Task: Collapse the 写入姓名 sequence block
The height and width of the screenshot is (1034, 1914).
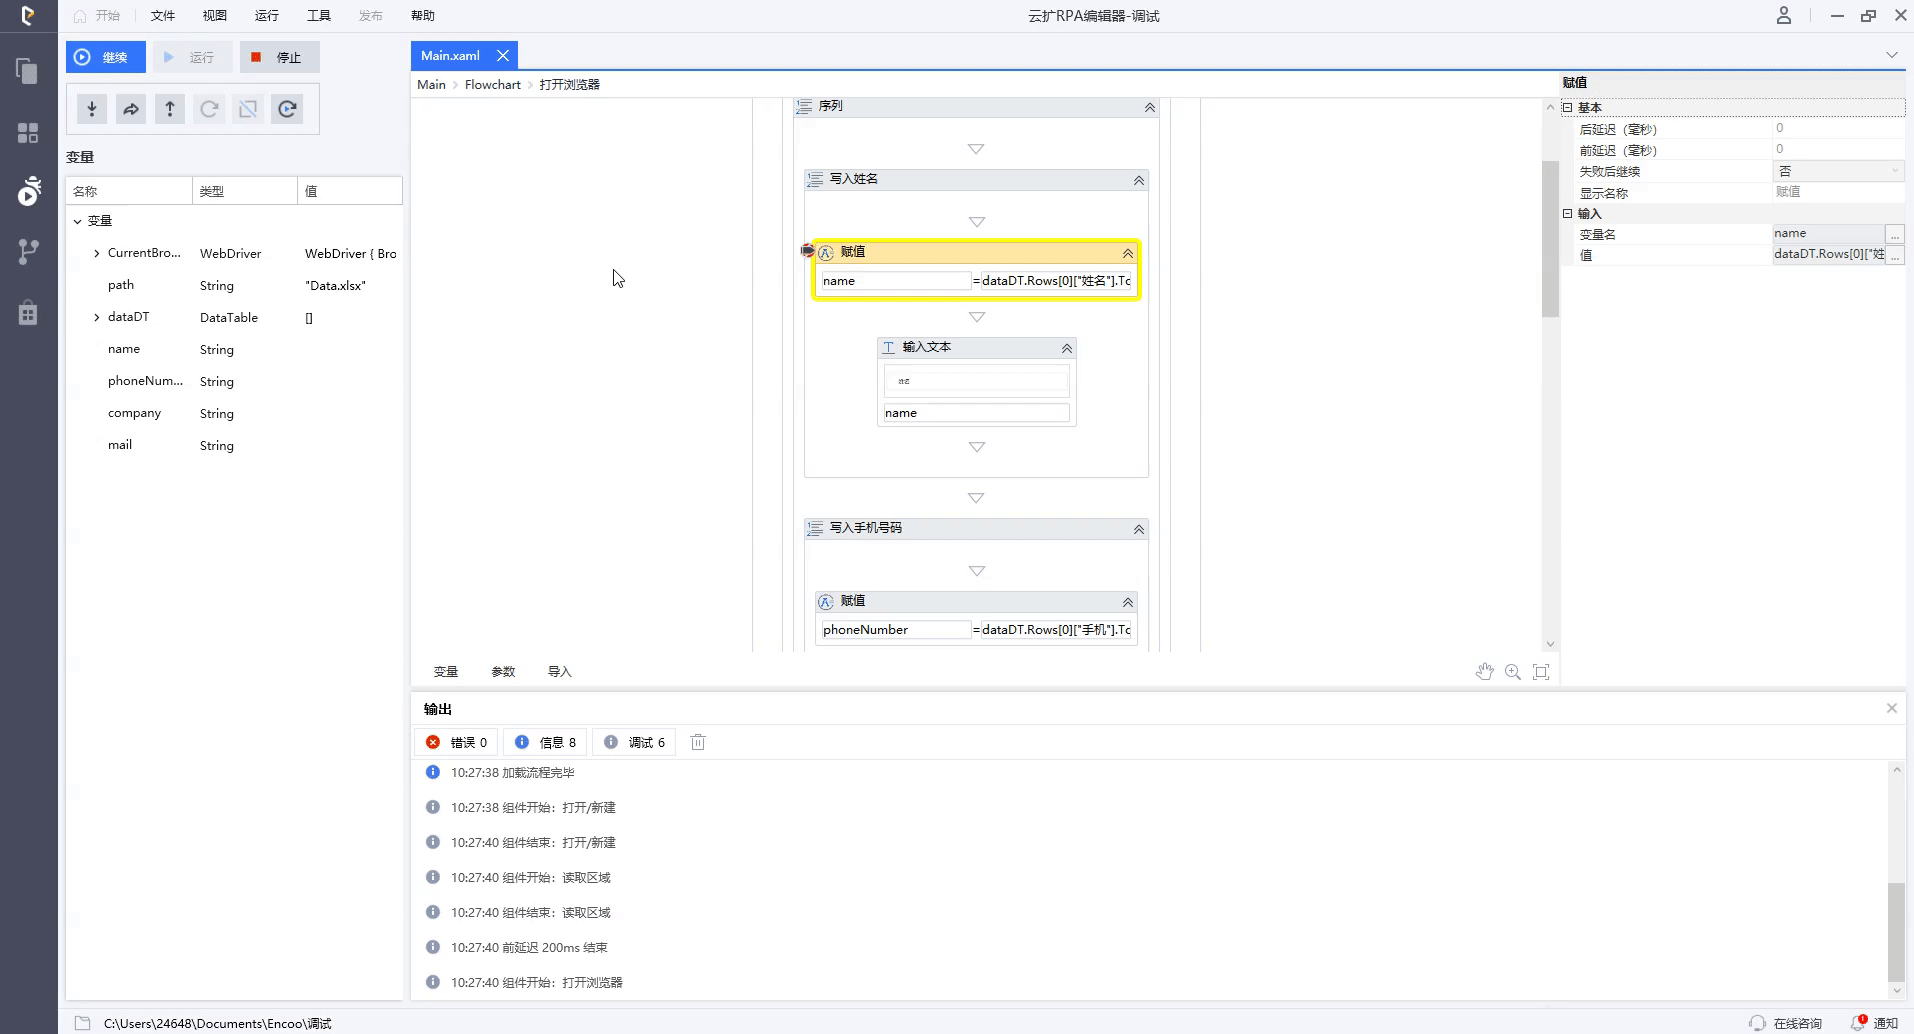Action: pos(1138,180)
